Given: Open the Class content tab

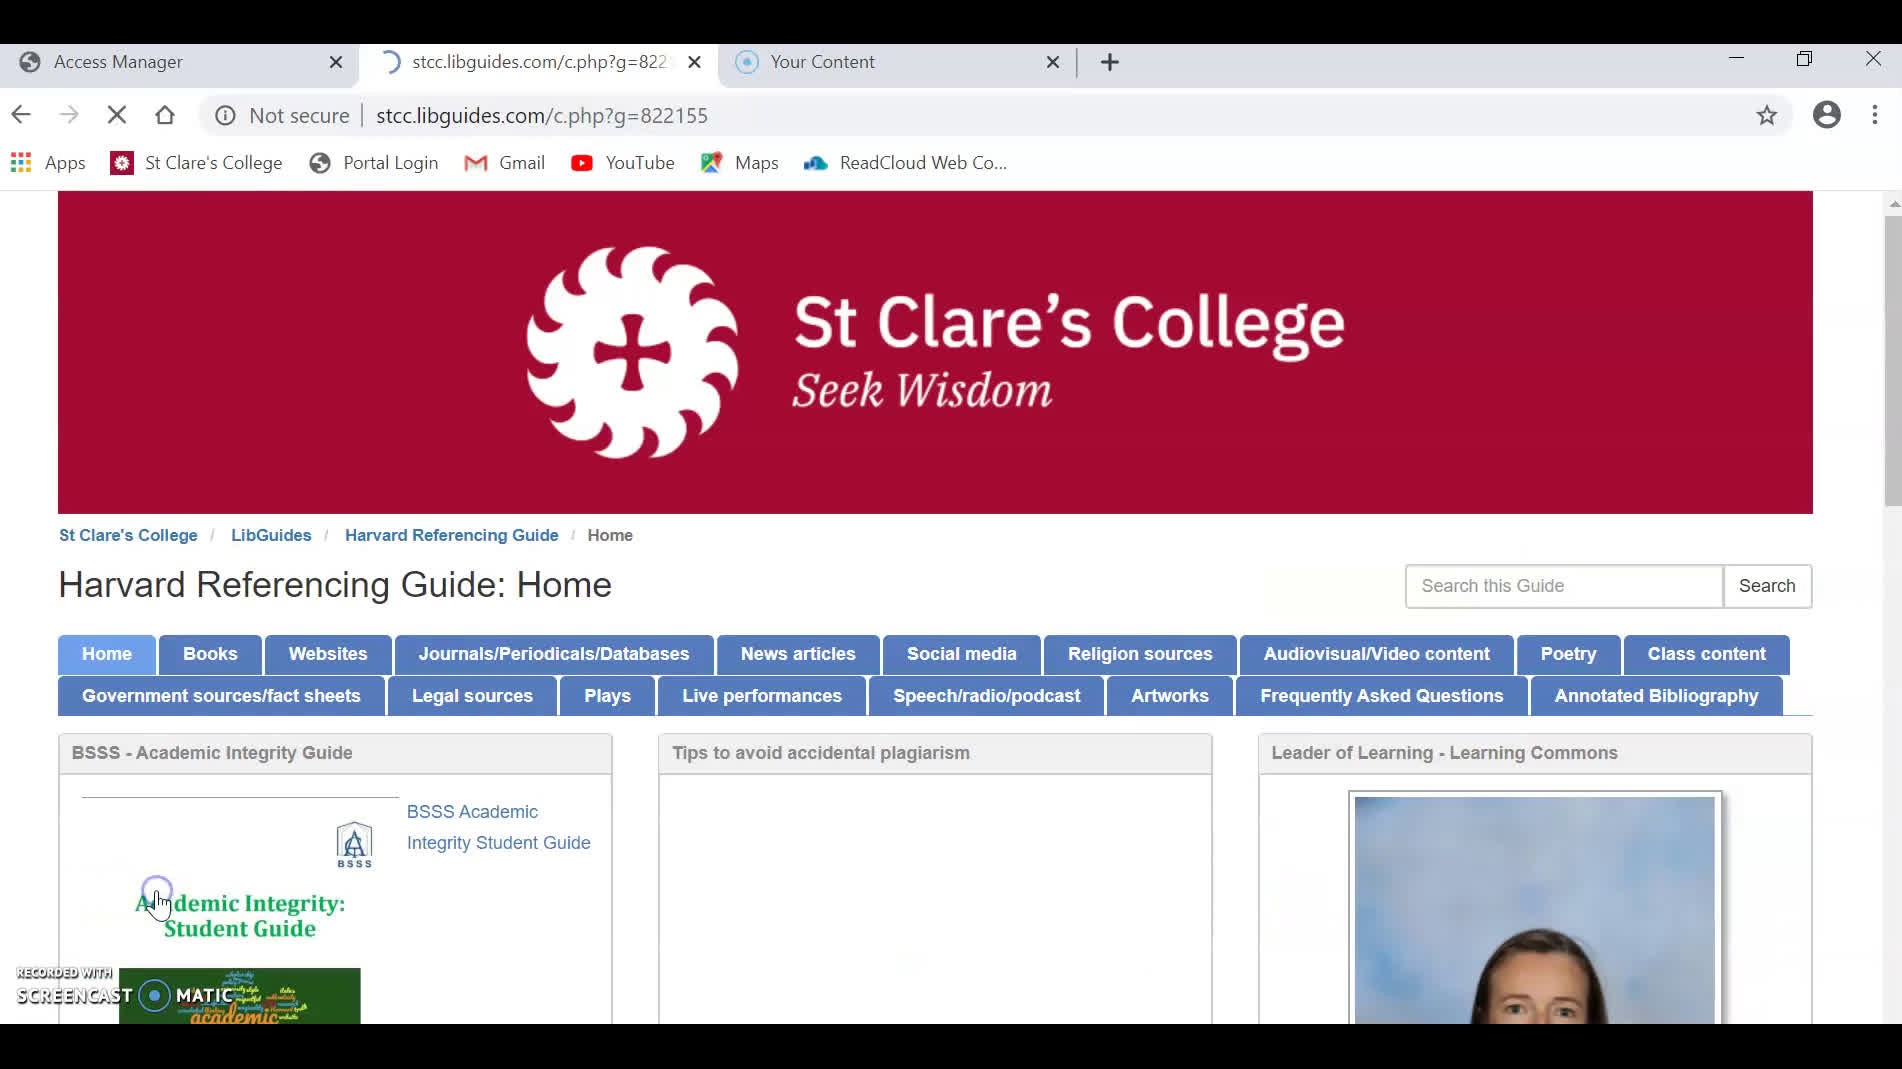Looking at the screenshot, I should pyautogui.click(x=1707, y=654).
